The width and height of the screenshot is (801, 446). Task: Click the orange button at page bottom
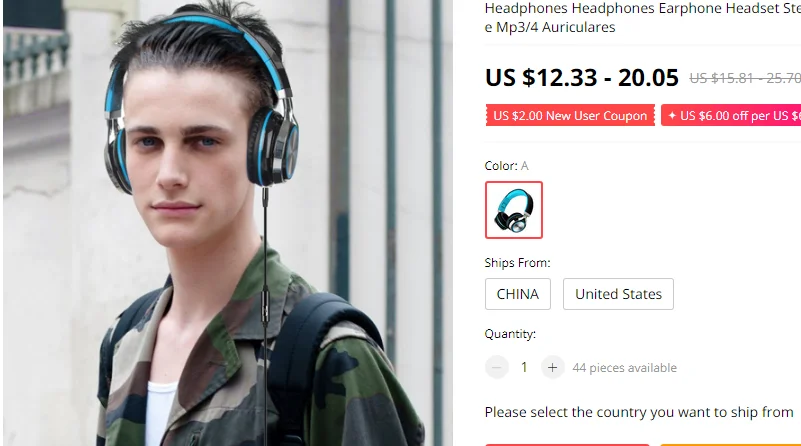coord(731,445)
